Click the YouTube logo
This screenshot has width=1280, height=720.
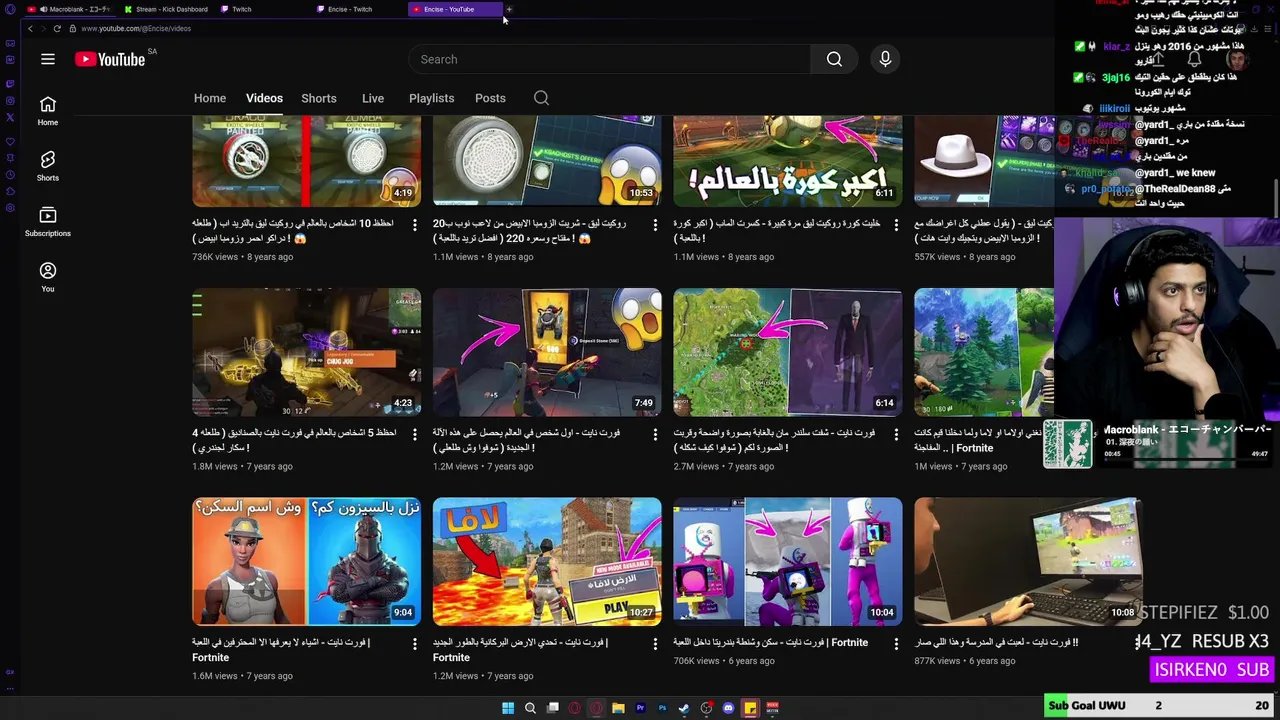click(110, 59)
